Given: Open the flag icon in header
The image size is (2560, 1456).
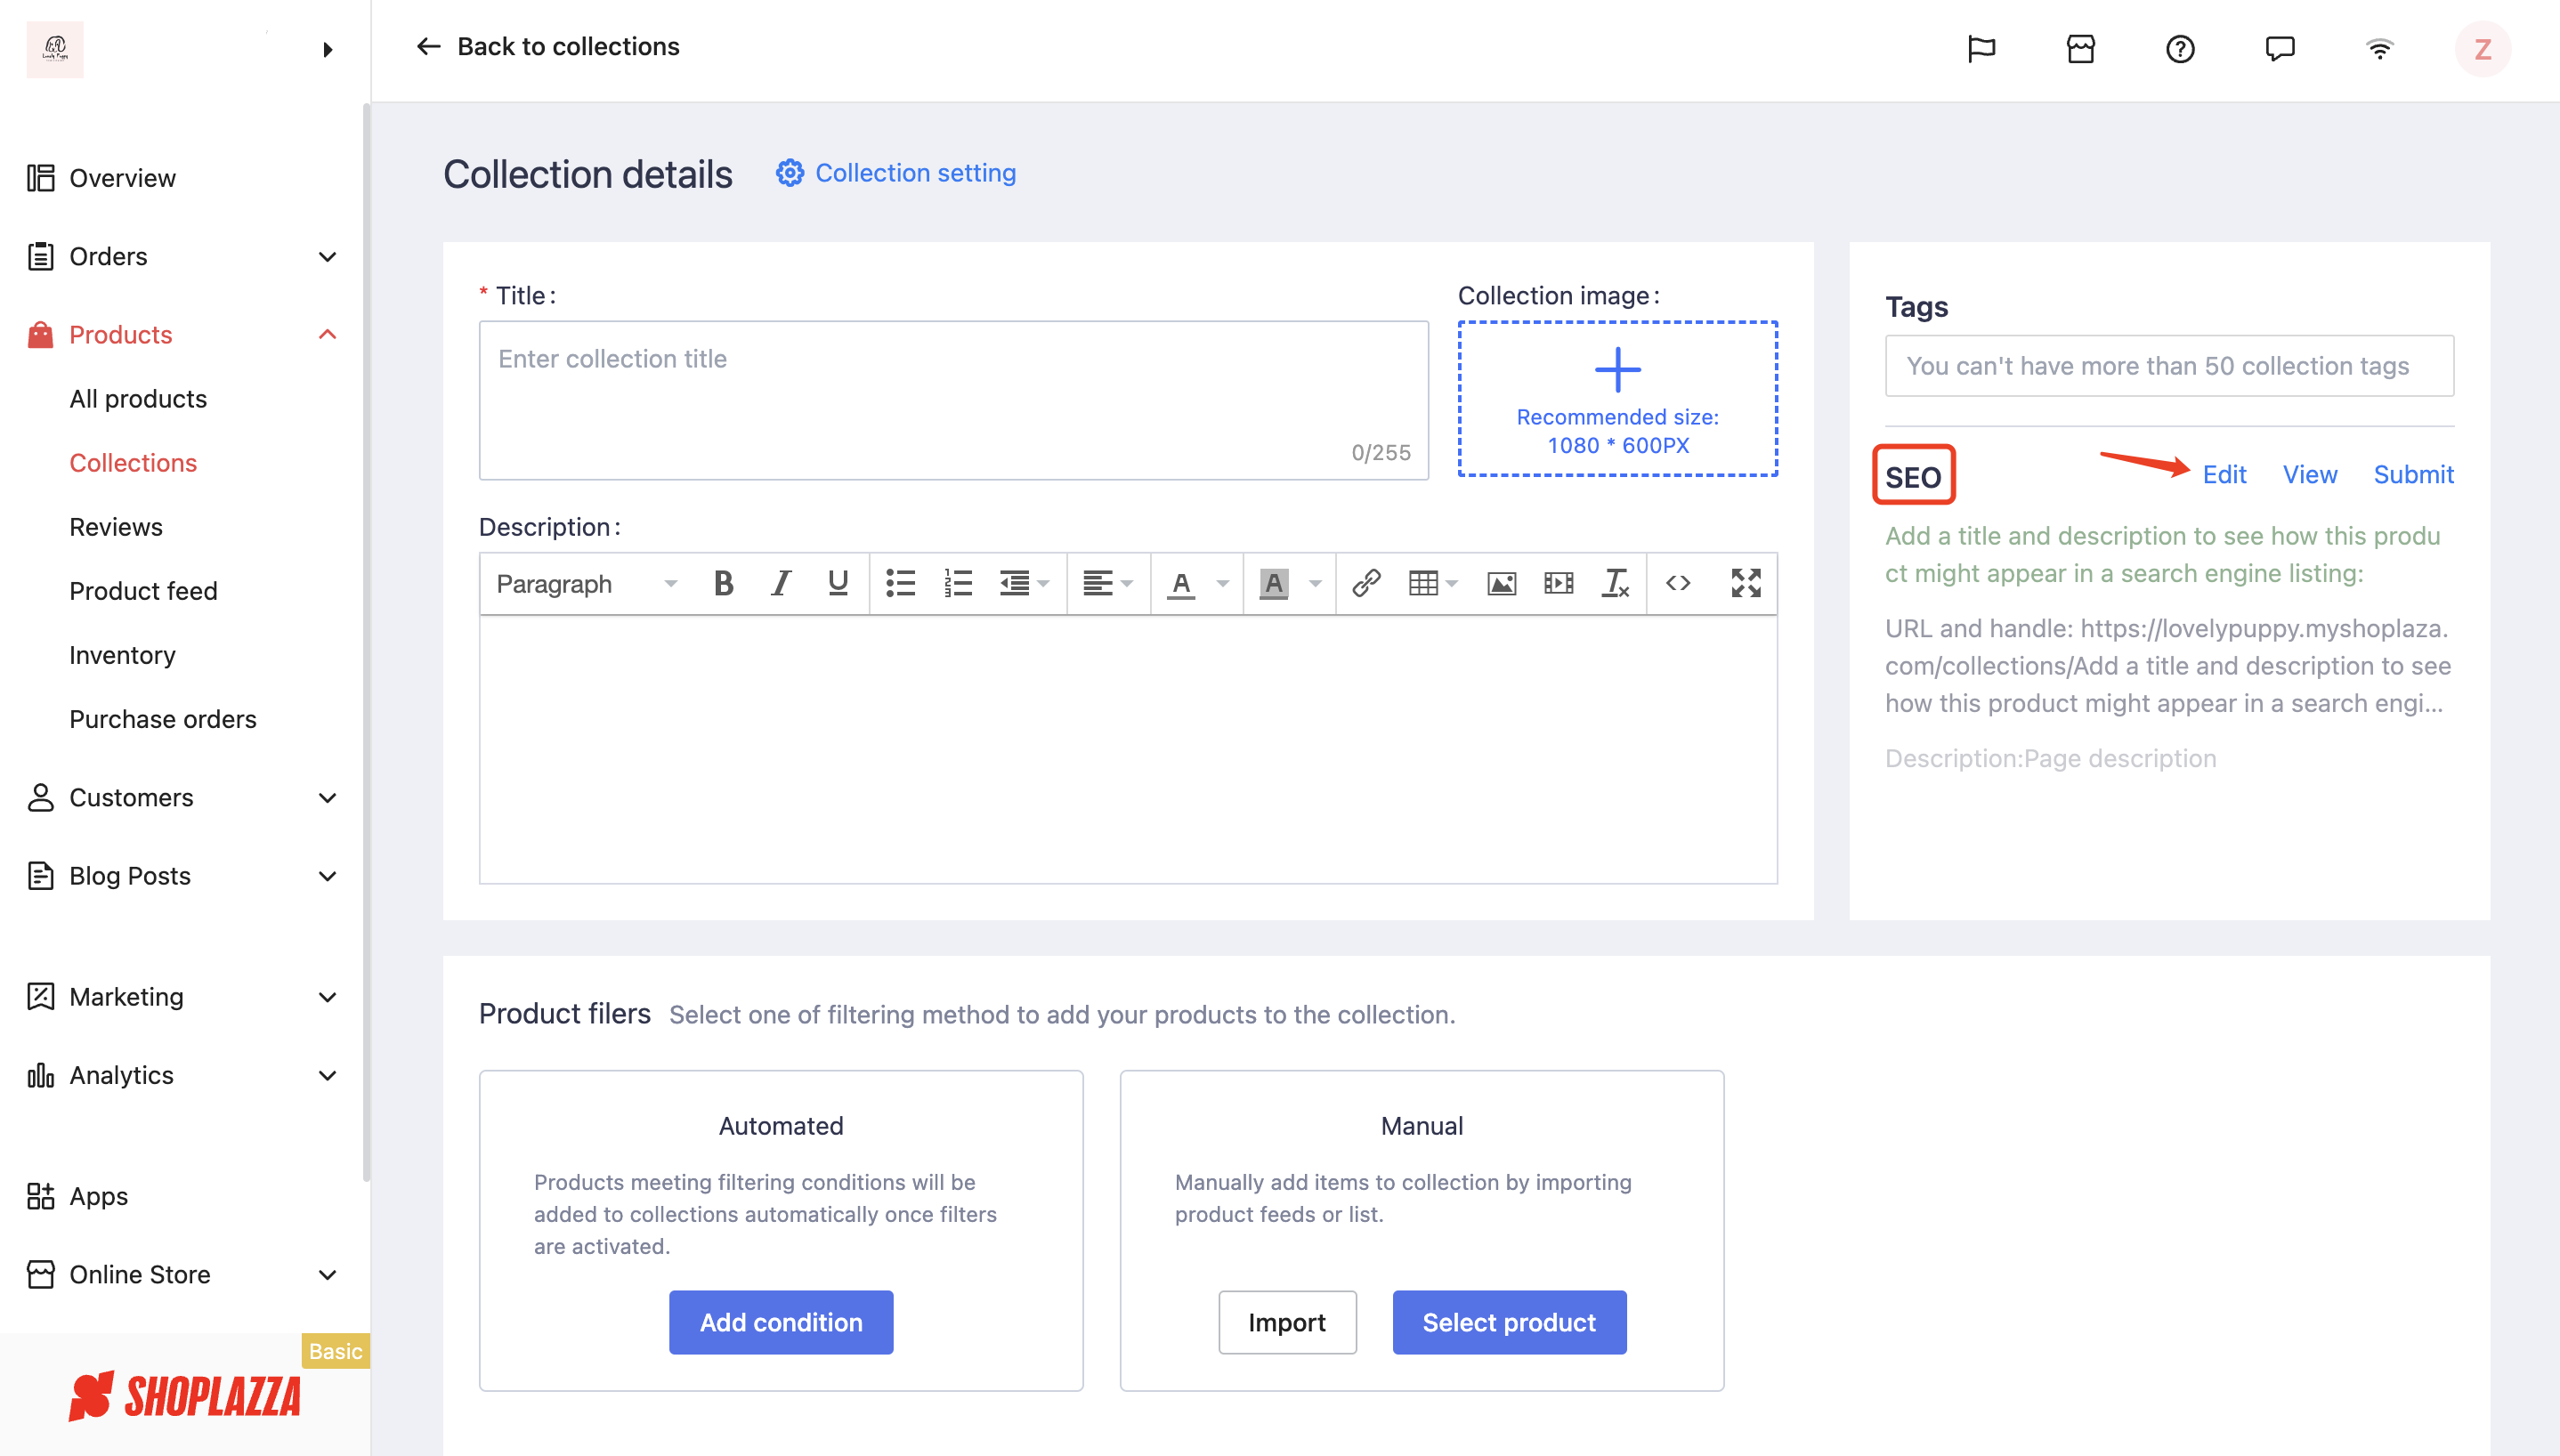Looking at the screenshot, I should pyautogui.click(x=1981, y=49).
